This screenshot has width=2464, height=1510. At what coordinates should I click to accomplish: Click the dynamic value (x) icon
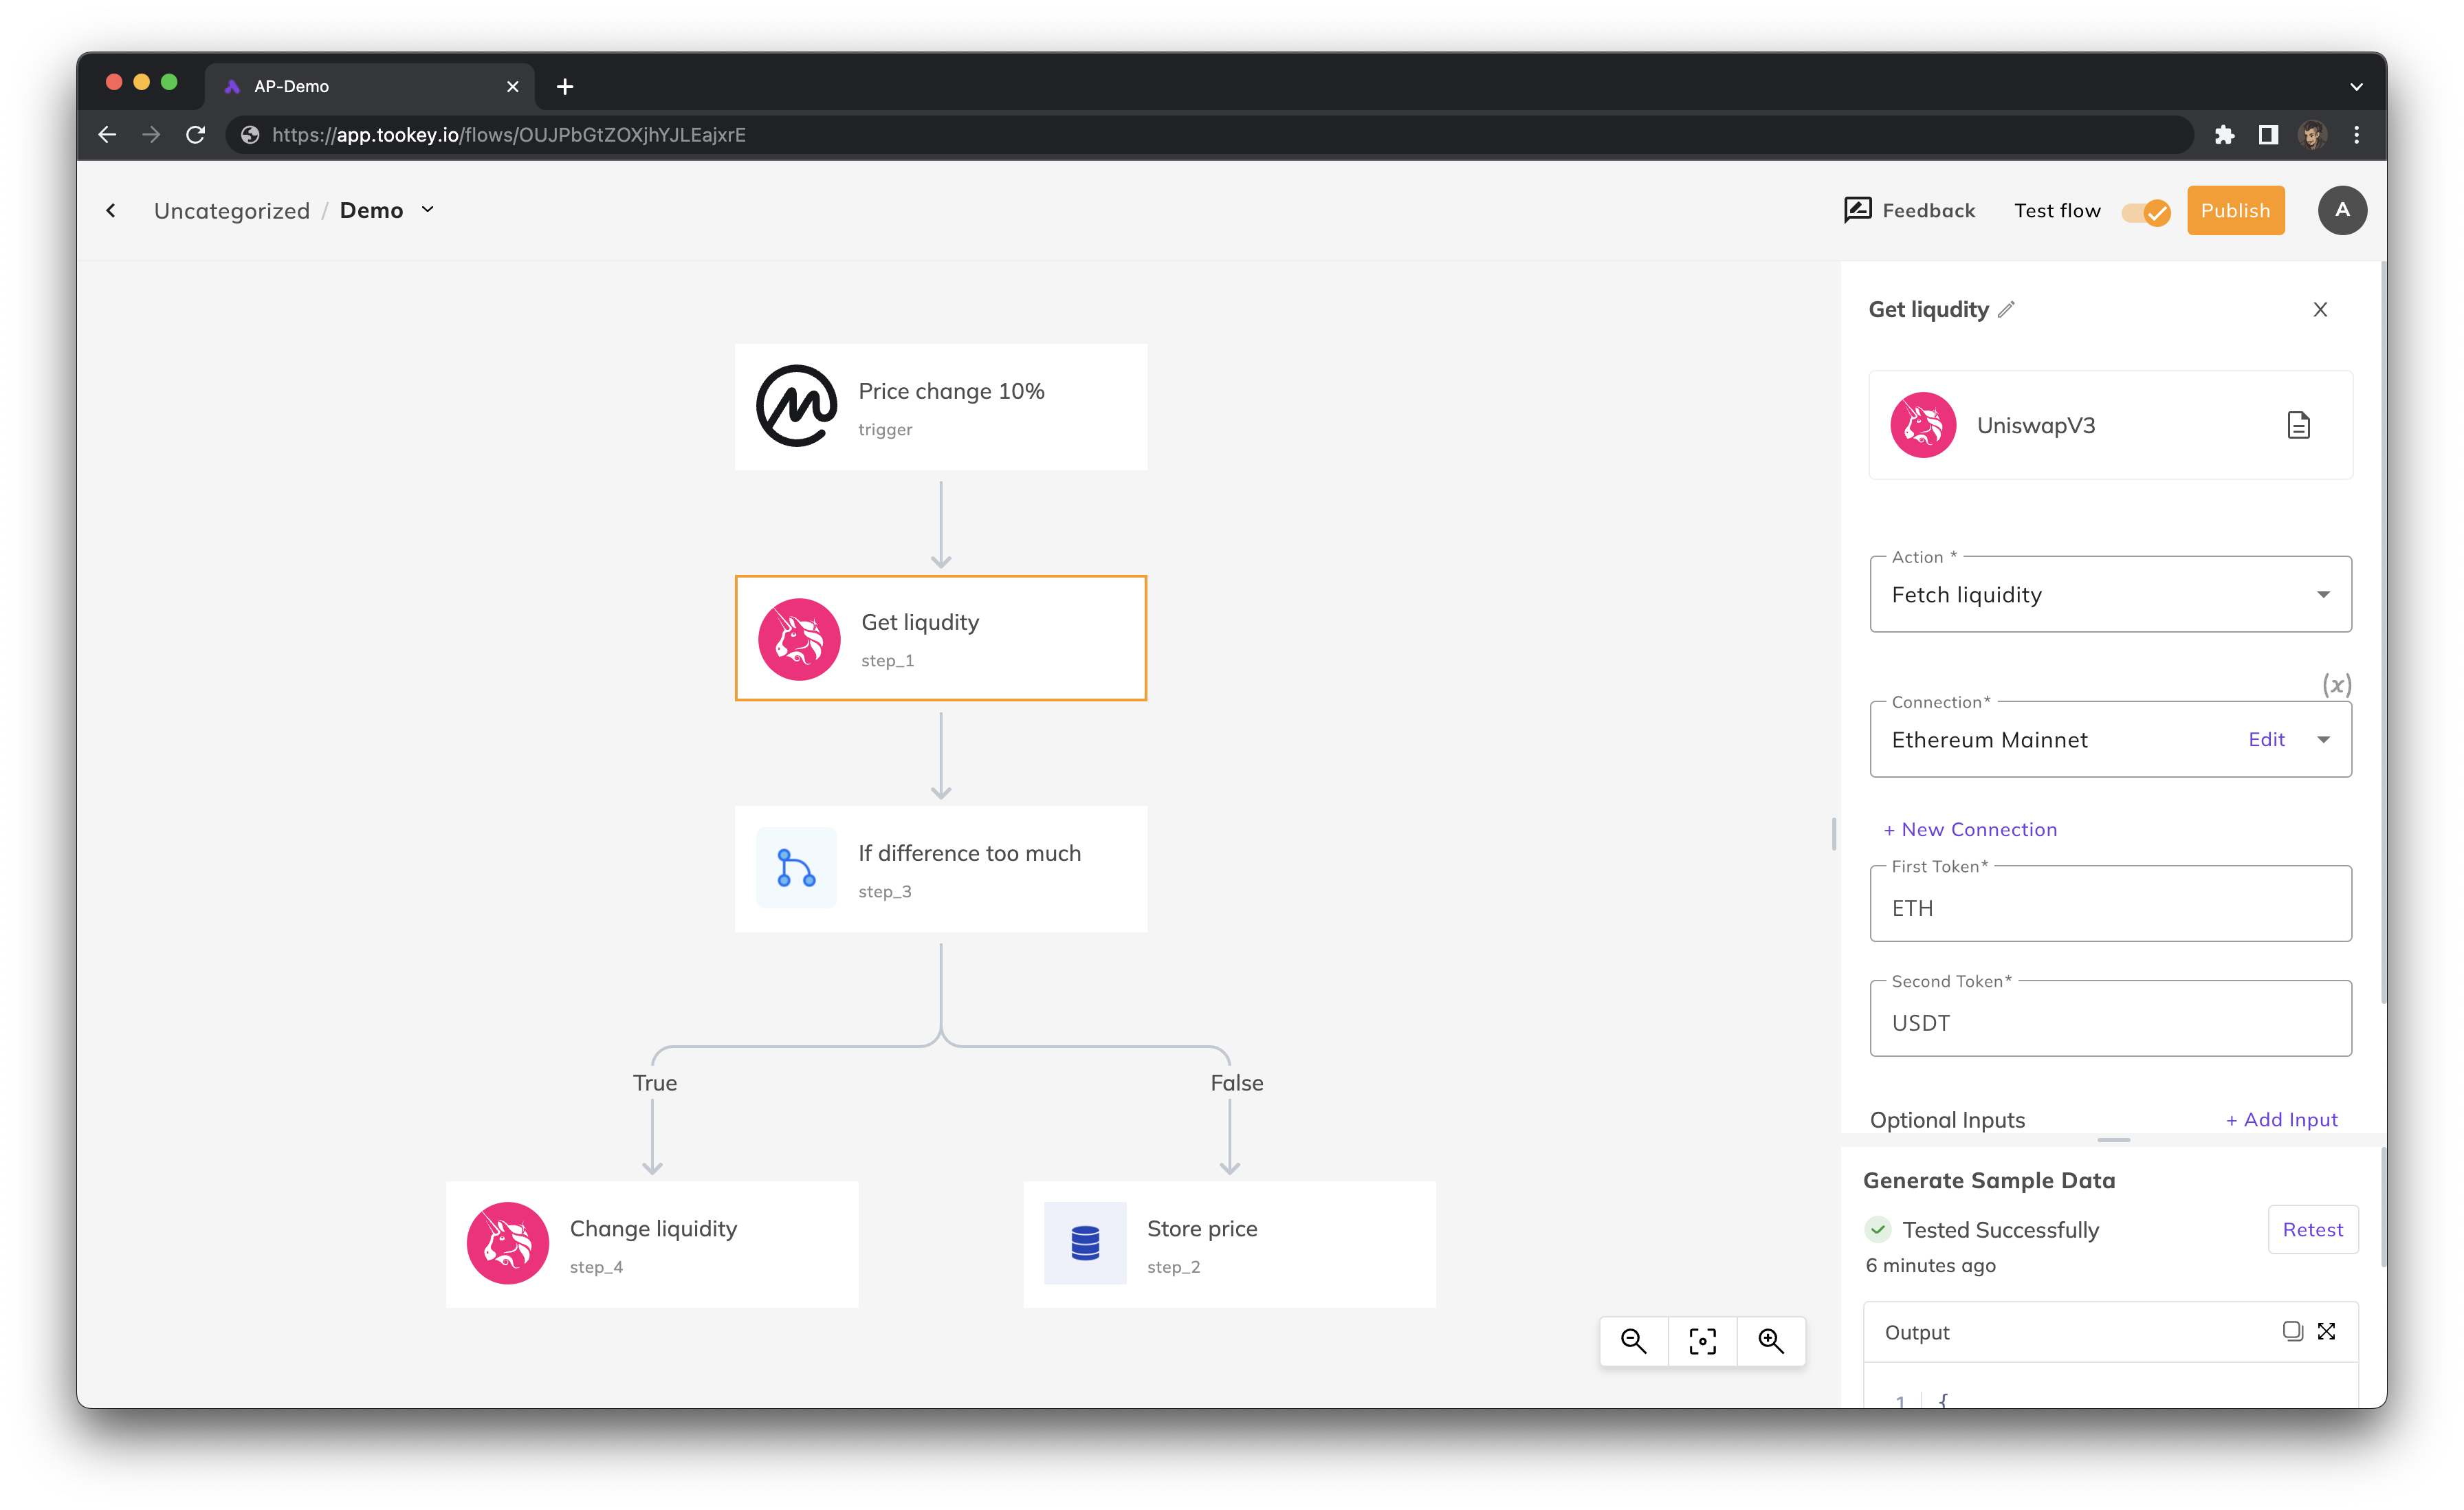tap(2336, 685)
